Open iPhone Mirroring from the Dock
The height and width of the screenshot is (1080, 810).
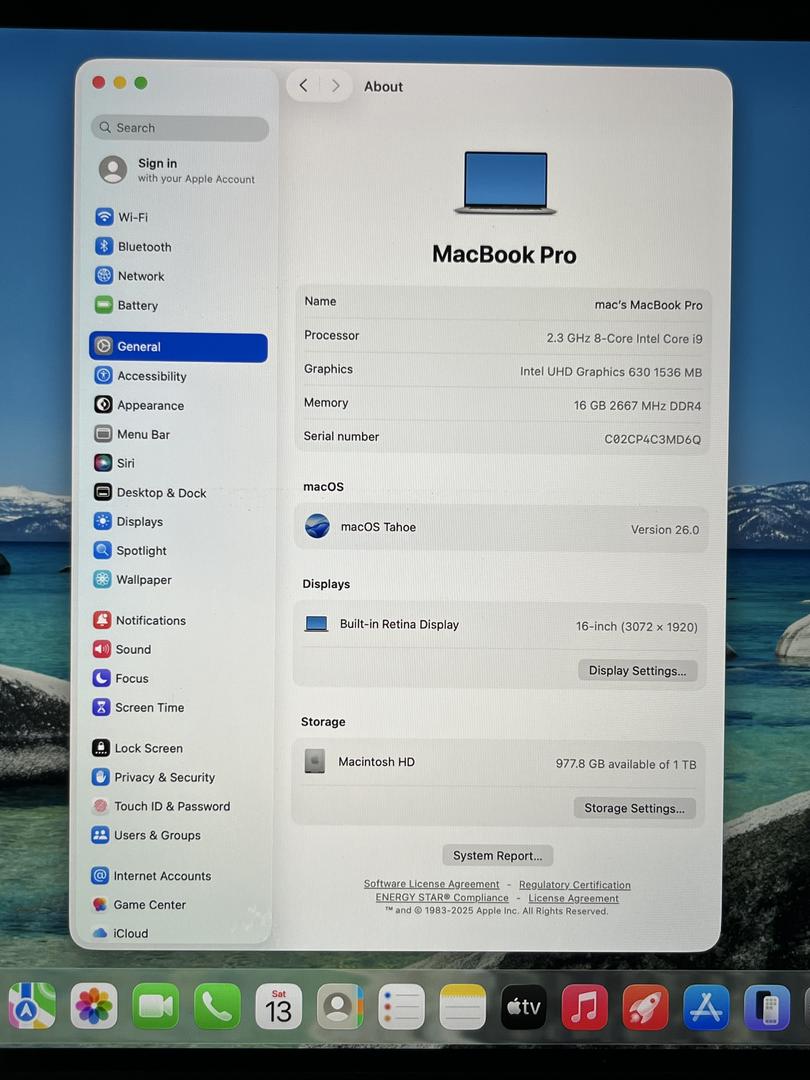click(767, 1007)
